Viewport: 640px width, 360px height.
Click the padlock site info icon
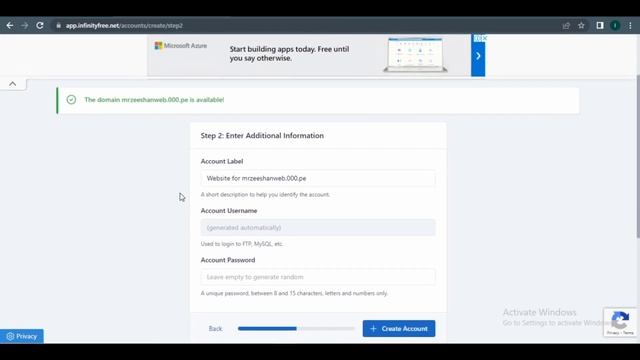coord(59,25)
